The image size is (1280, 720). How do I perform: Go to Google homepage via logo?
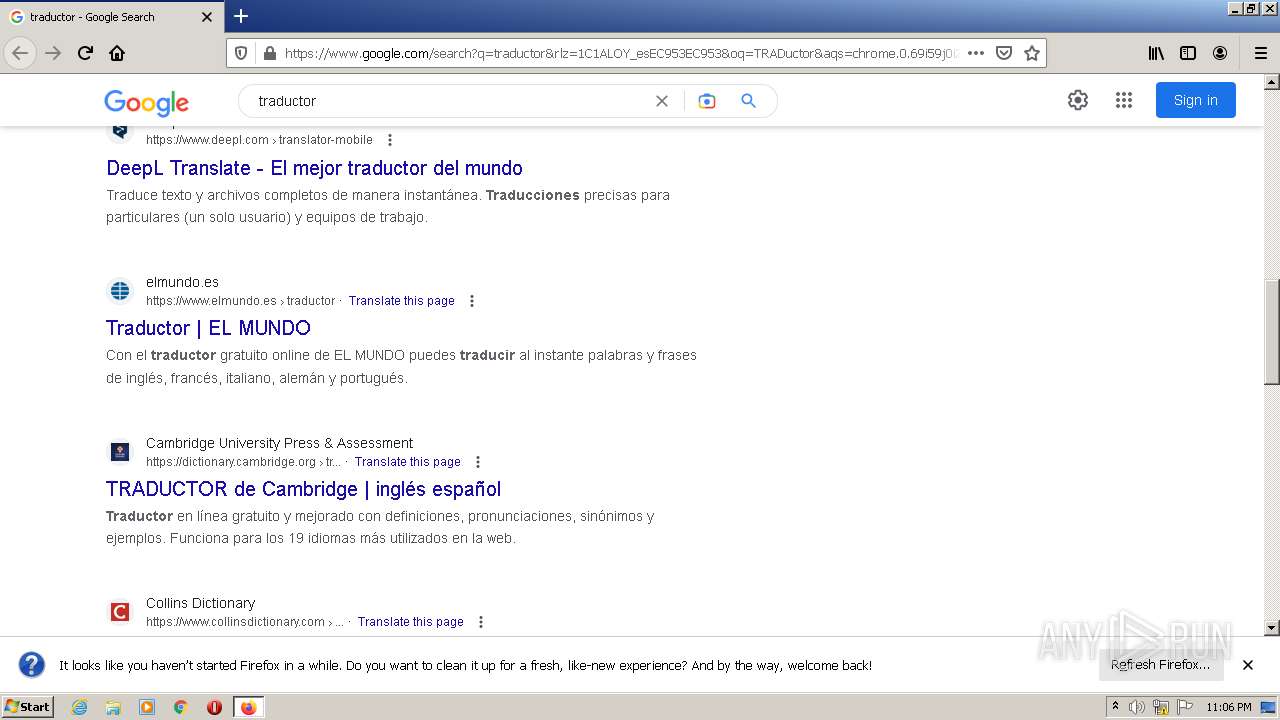click(x=146, y=102)
